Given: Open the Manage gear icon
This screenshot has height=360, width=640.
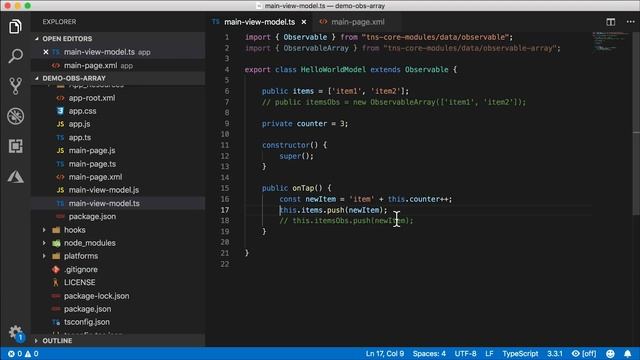Looking at the screenshot, I should point(15,332).
